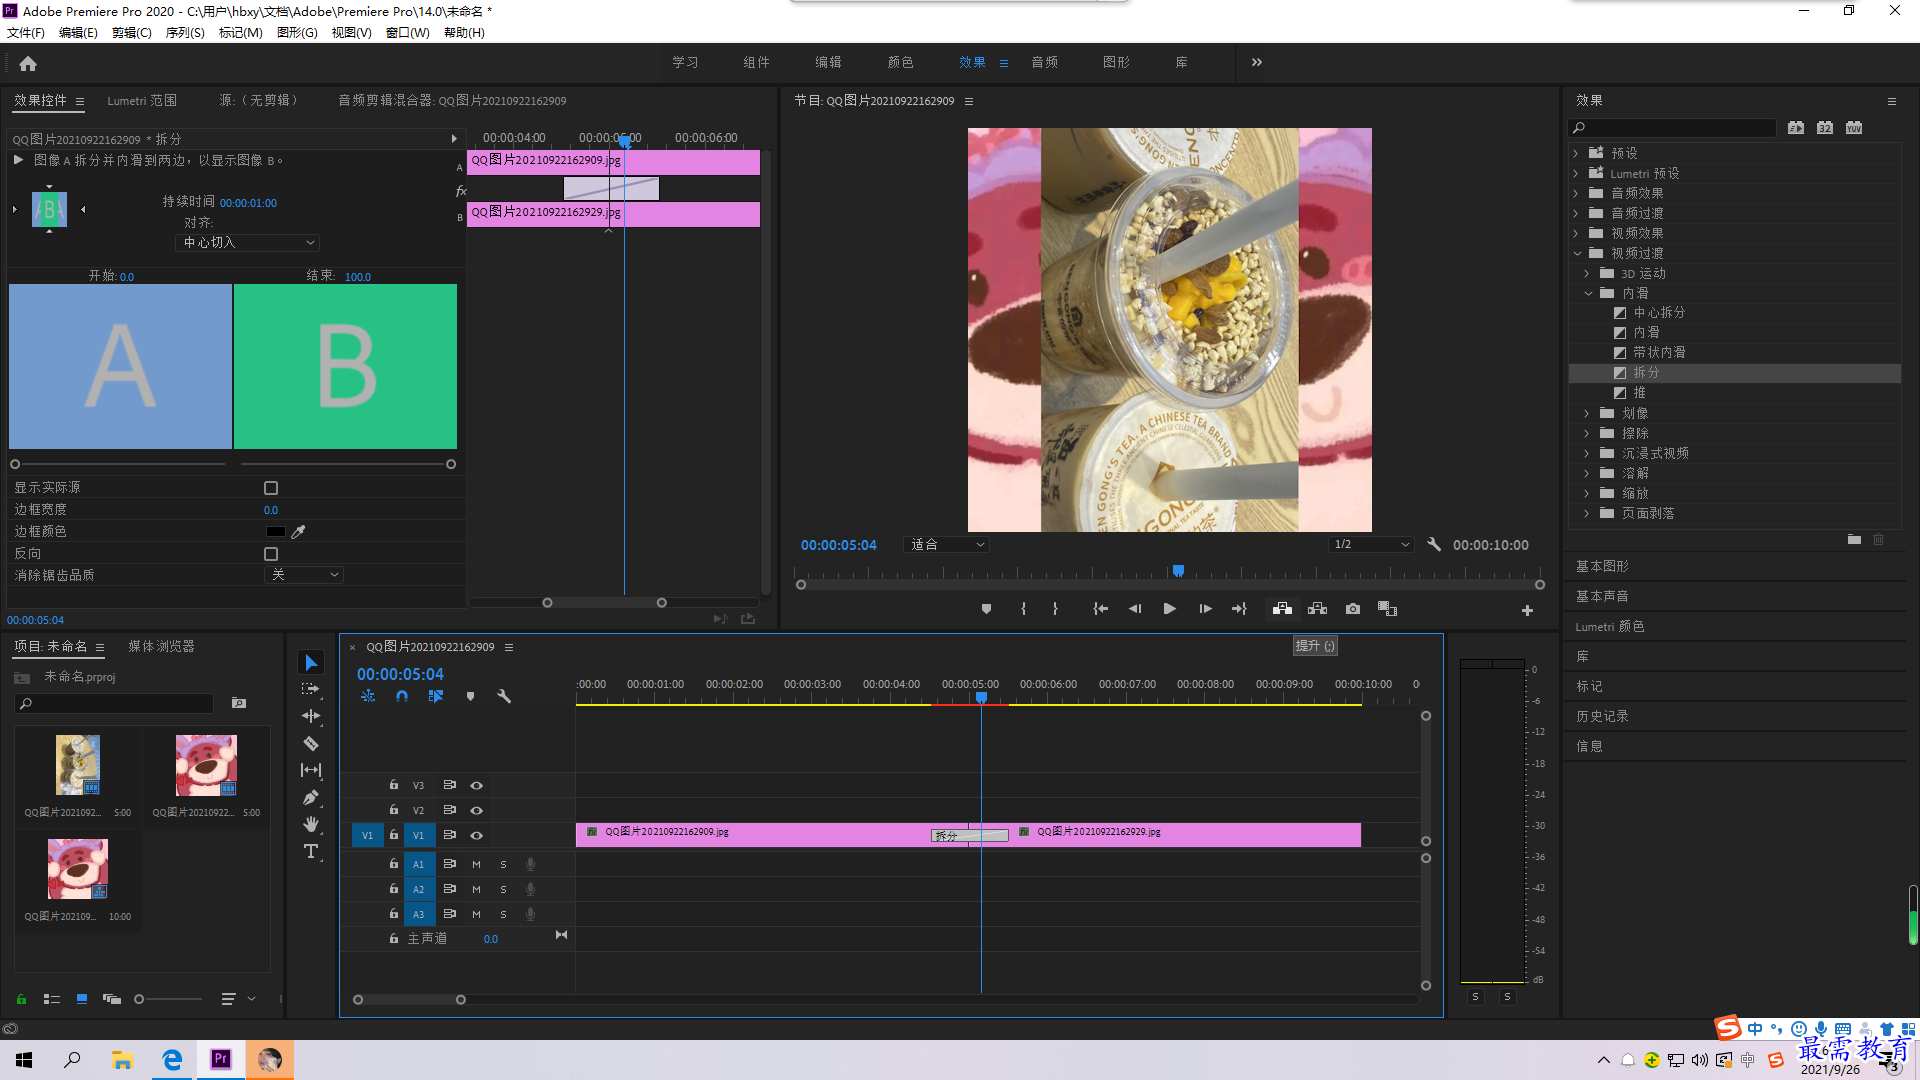
Task: Switch to 编辑 workspace tab
Action: tap(828, 62)
